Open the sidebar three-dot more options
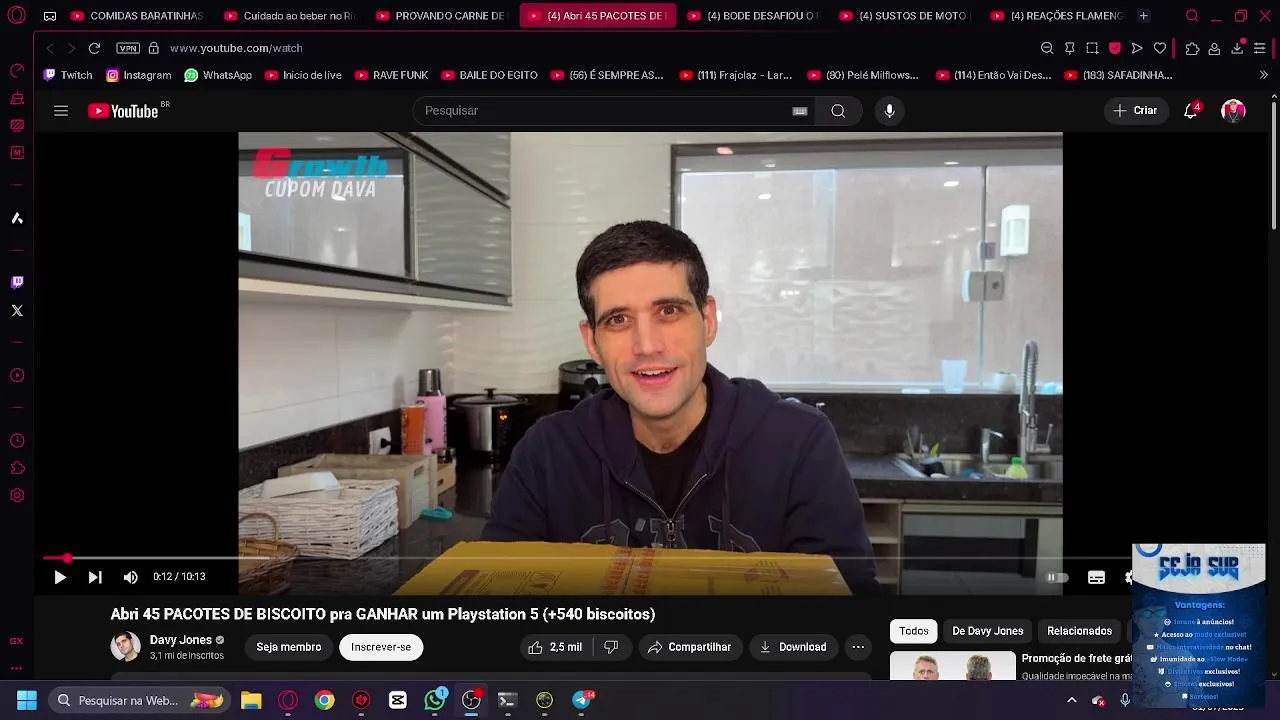 pos(17,668)
